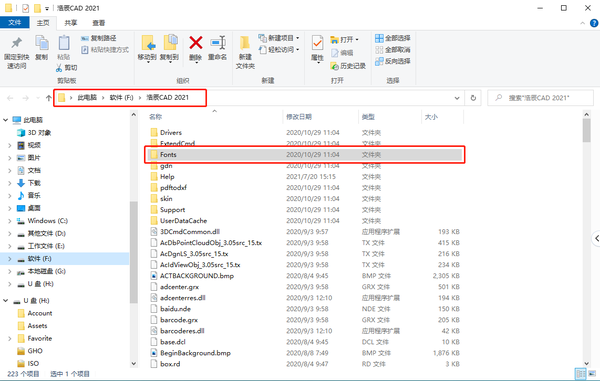Click This PC in address path
The image size is (600, 381).
[x=87, y=98]
